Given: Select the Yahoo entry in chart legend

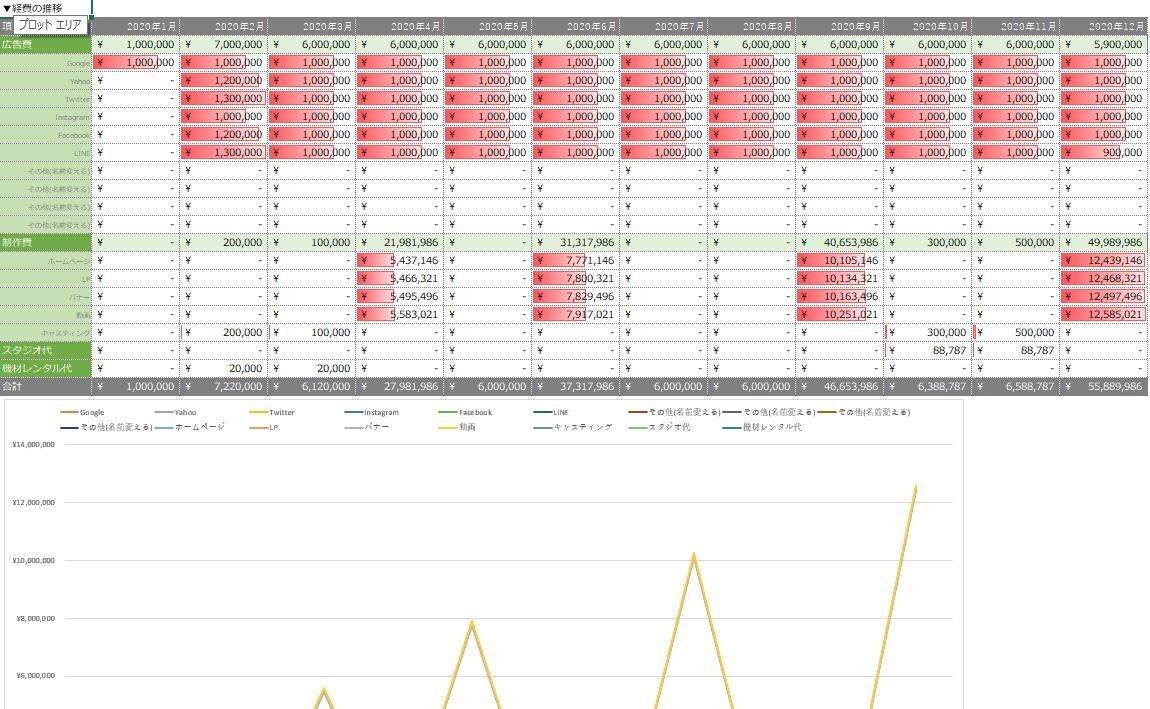Looking at the screenshot, I should pos(176,413).
